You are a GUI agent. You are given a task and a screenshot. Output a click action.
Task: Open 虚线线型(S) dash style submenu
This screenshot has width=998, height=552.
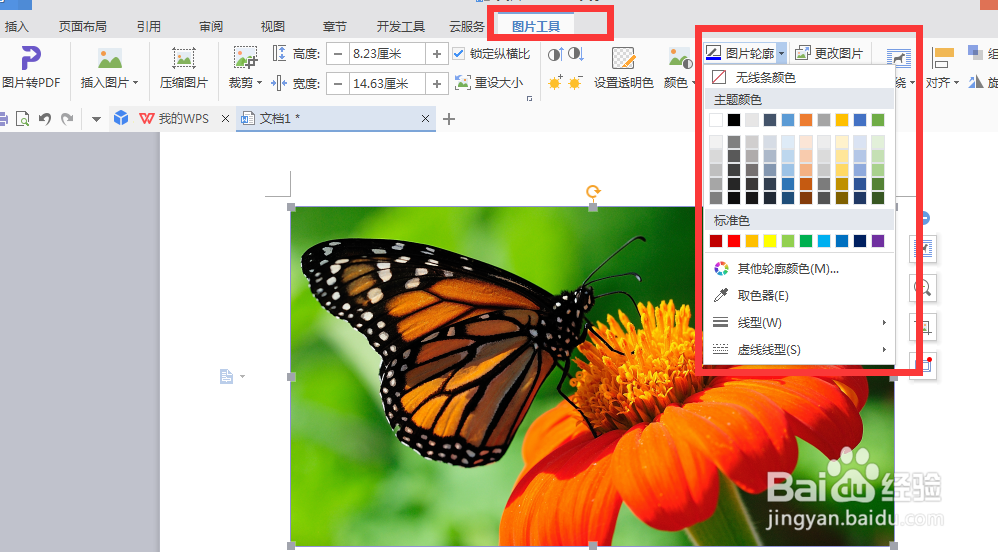[x=800, y=349]
